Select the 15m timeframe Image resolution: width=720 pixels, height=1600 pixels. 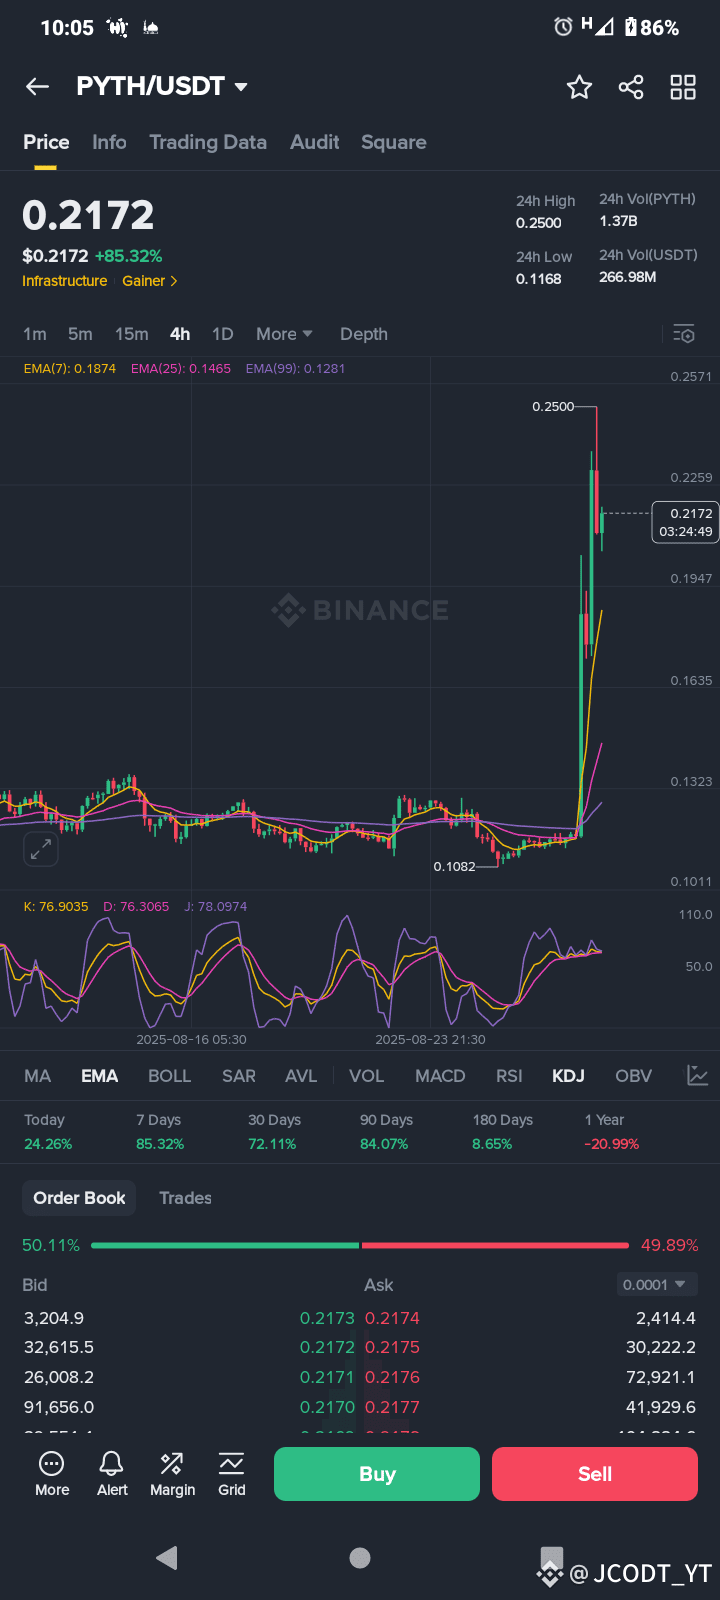click(x=131, y=334)
